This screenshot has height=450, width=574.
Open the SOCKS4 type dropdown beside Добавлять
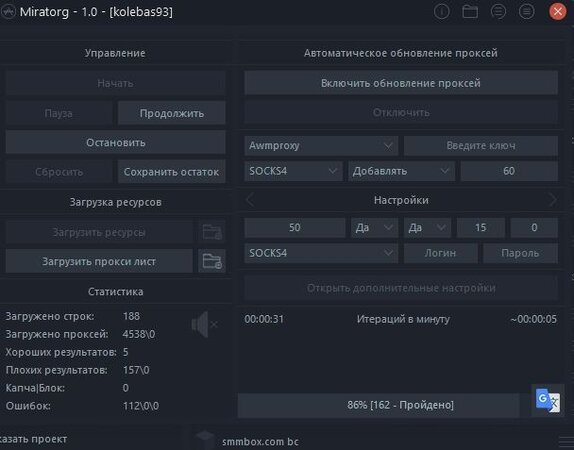[x=293, y=171]
